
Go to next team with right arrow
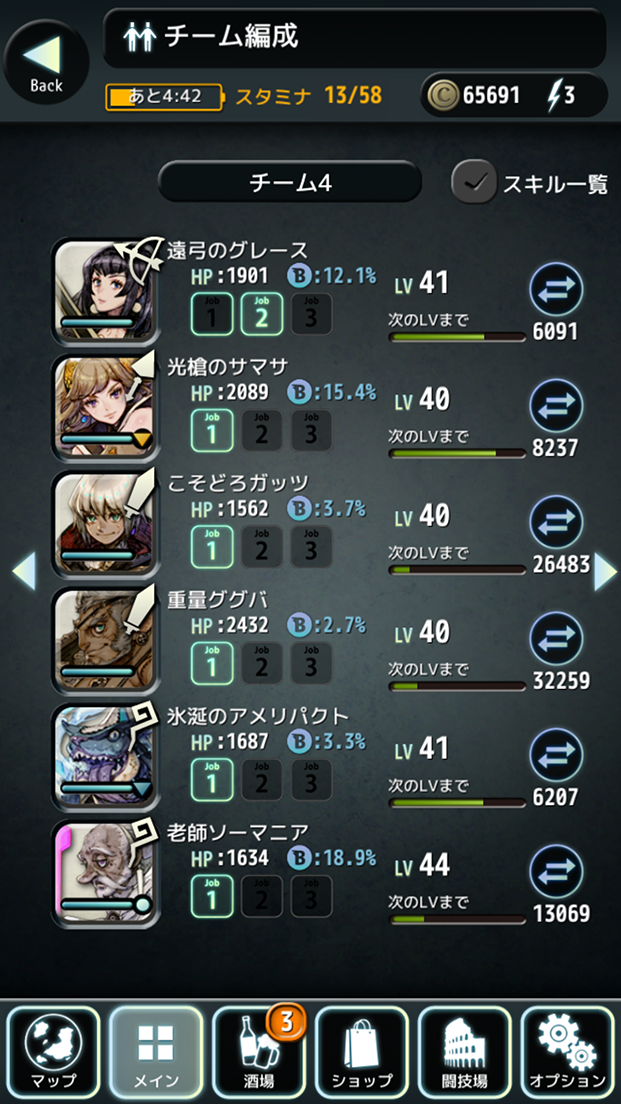click(x=605, y=571)
